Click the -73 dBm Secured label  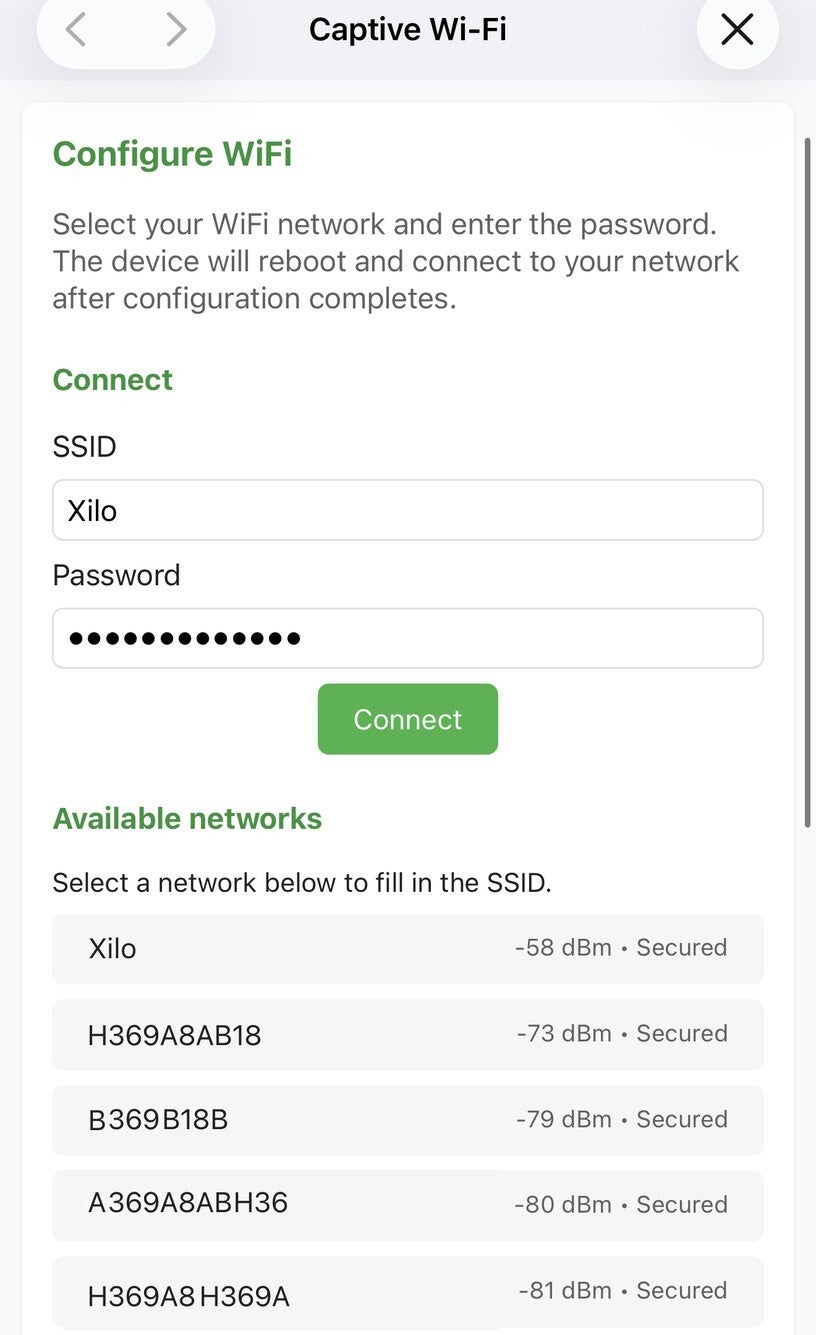click(x=622, y=1033)
